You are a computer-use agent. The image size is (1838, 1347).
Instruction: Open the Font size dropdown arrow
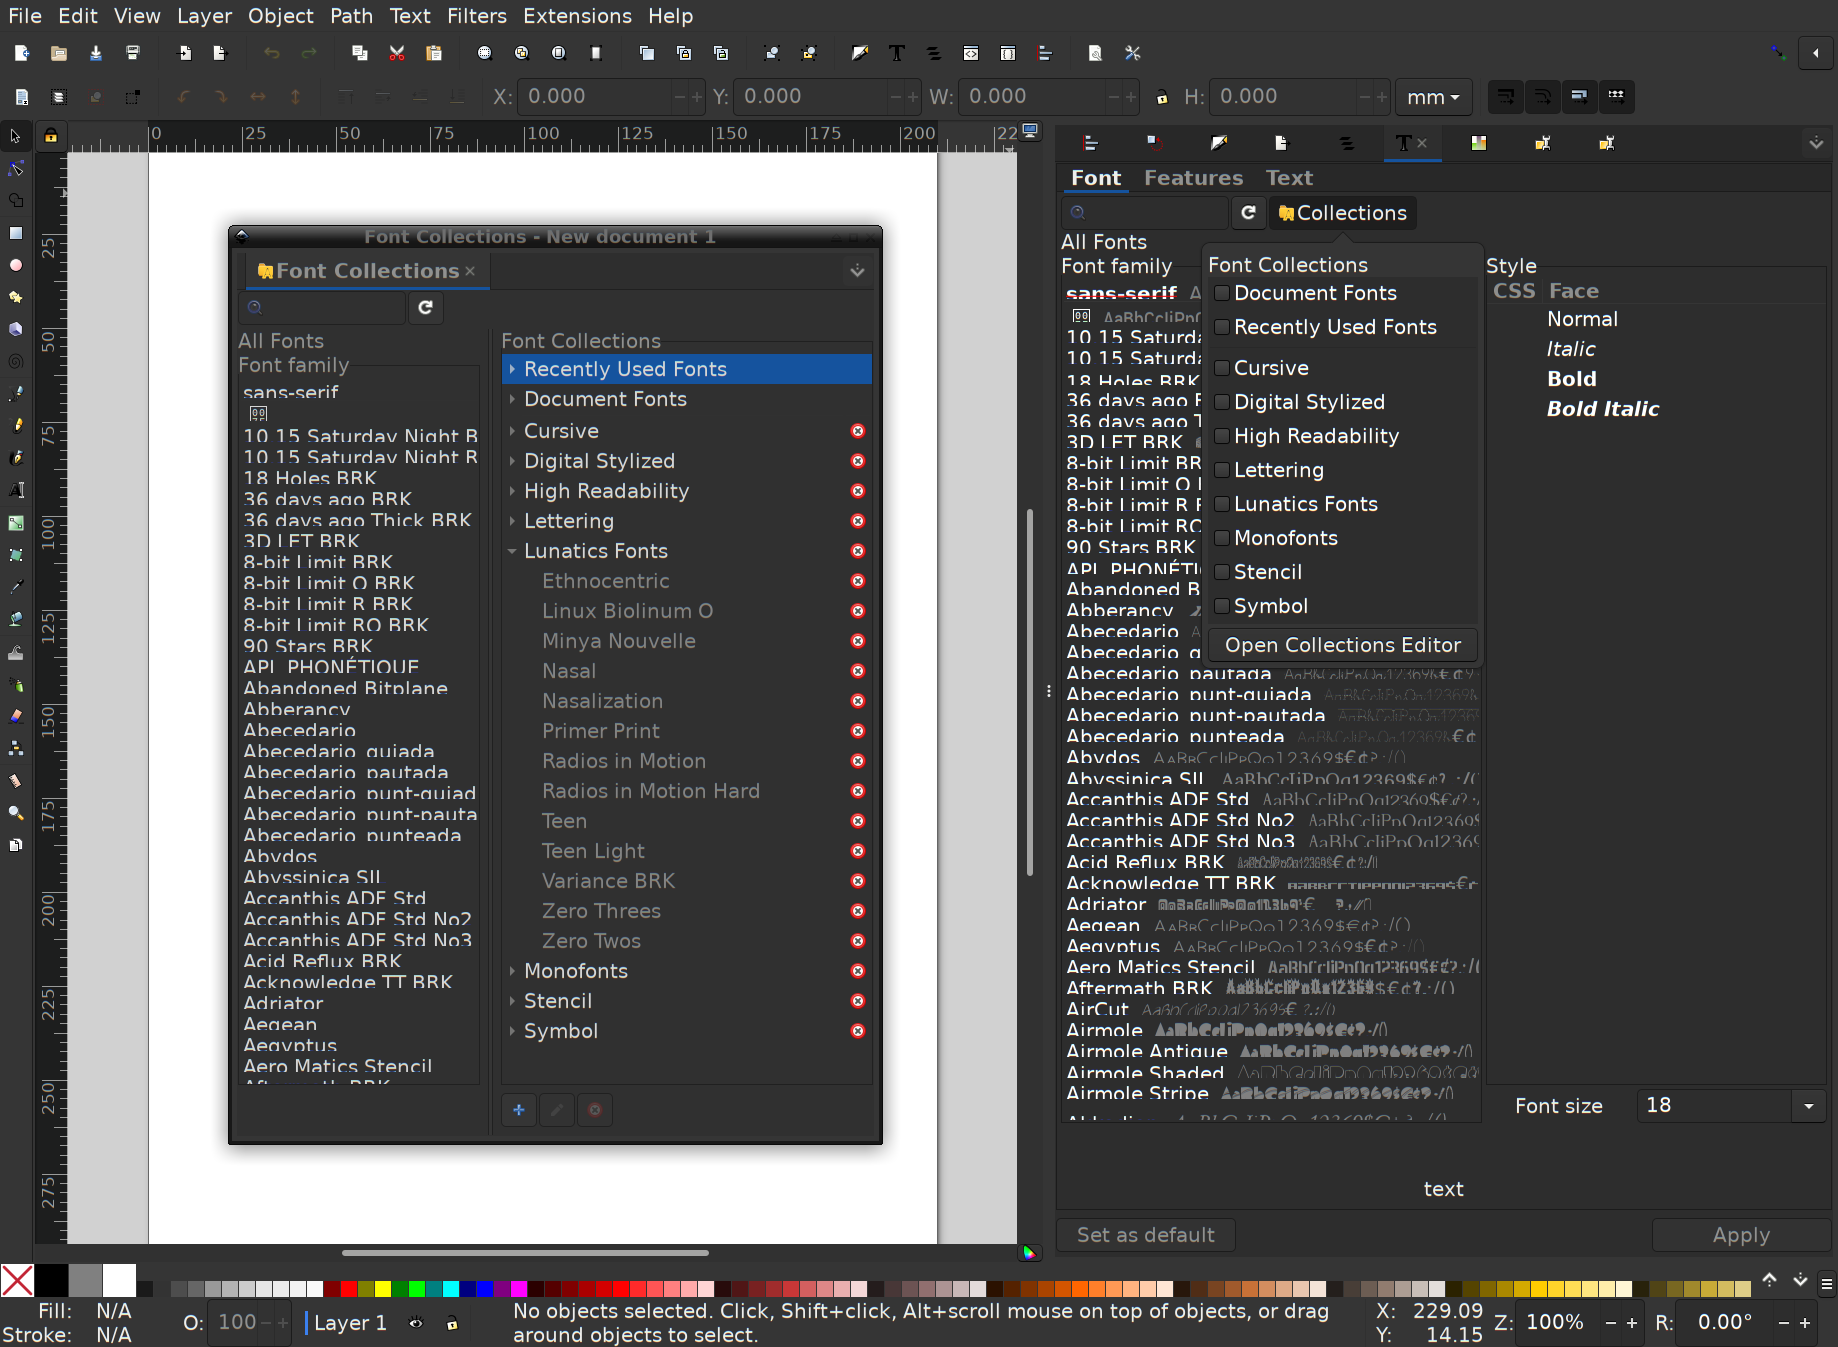click(1808, 1106)
